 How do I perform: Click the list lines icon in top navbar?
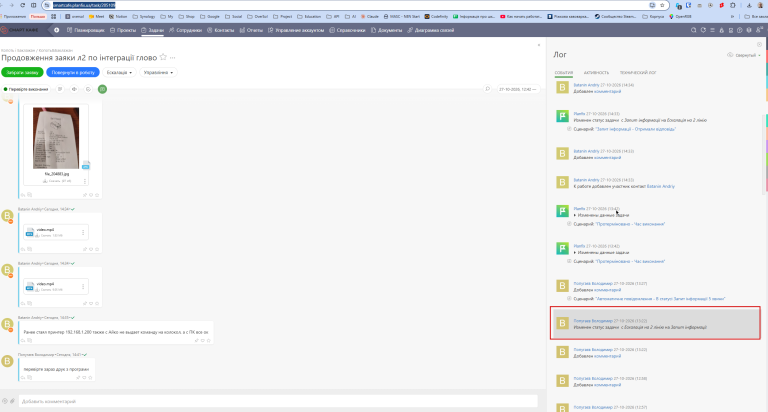[713, 30]
